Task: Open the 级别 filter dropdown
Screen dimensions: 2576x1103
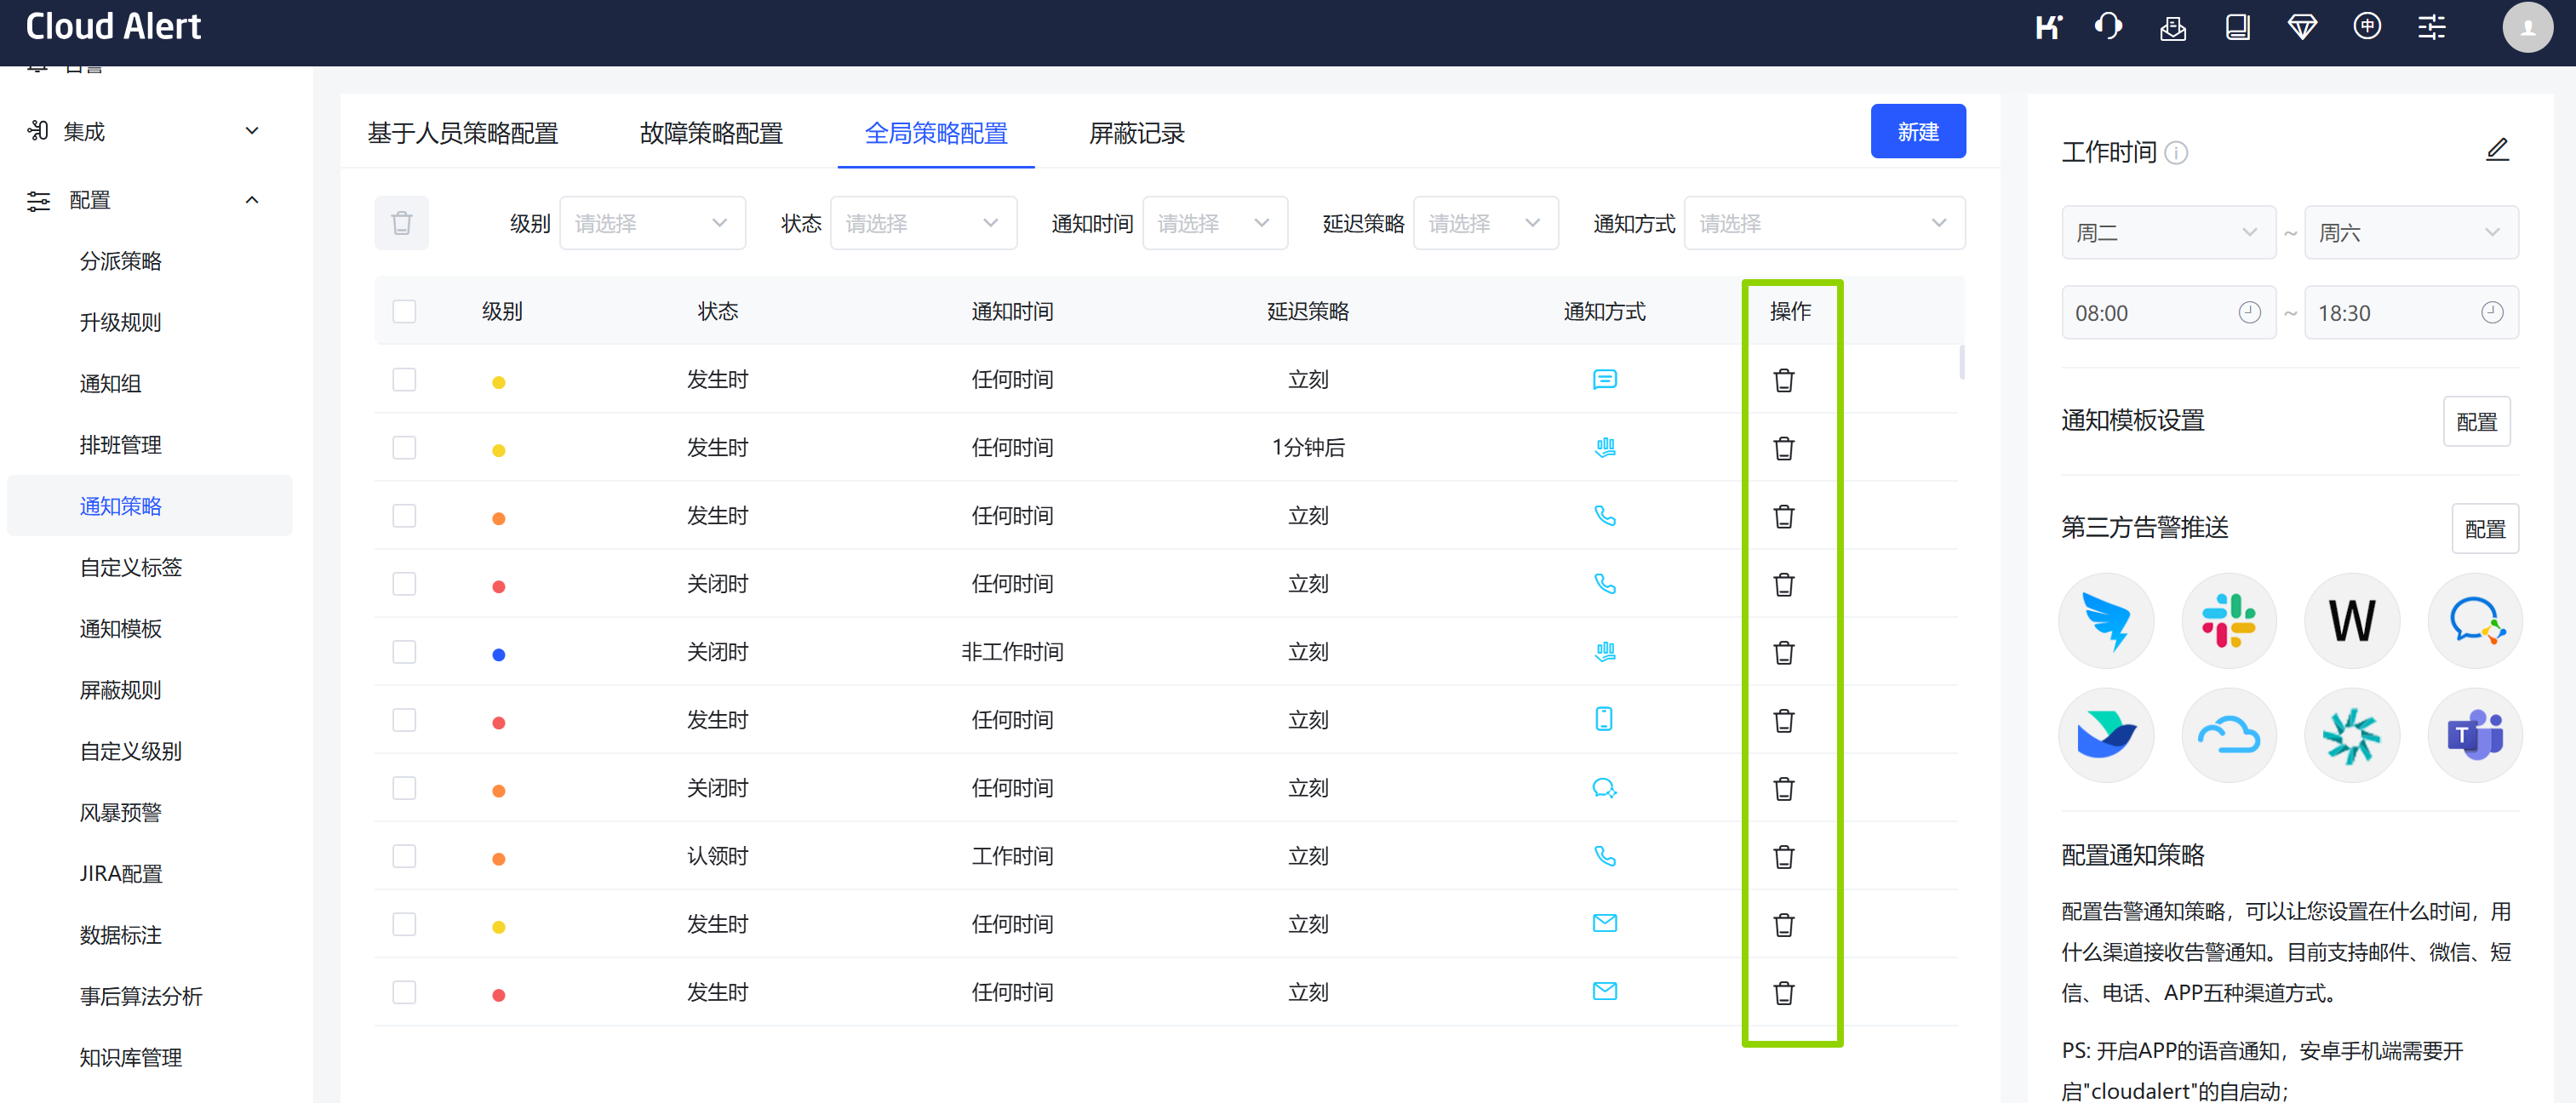Action: point(651,223)
